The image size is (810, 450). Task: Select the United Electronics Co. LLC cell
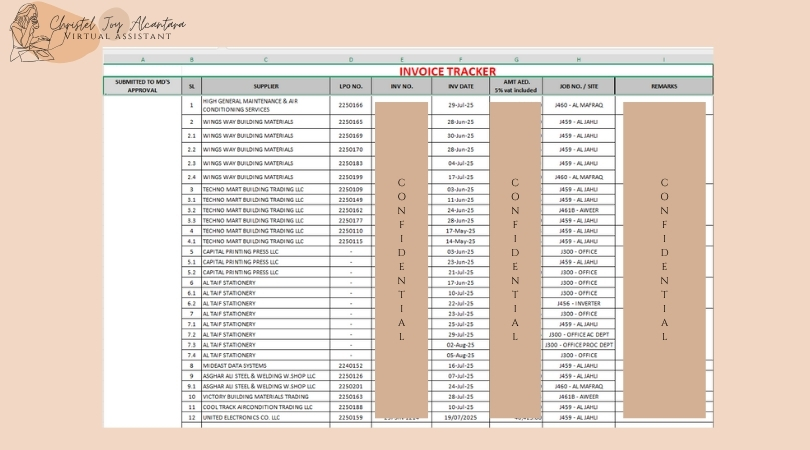[x=266, y=417]
